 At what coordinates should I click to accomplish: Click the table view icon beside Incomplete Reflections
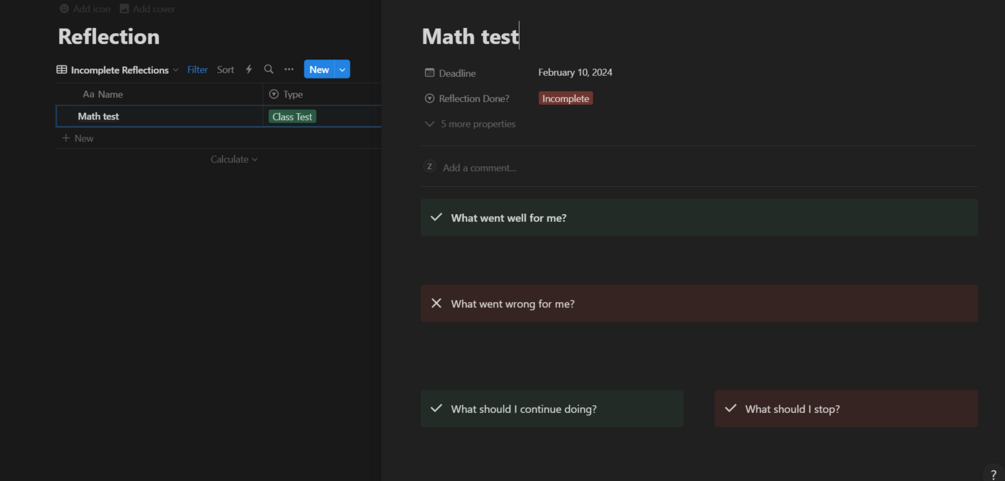62,70
